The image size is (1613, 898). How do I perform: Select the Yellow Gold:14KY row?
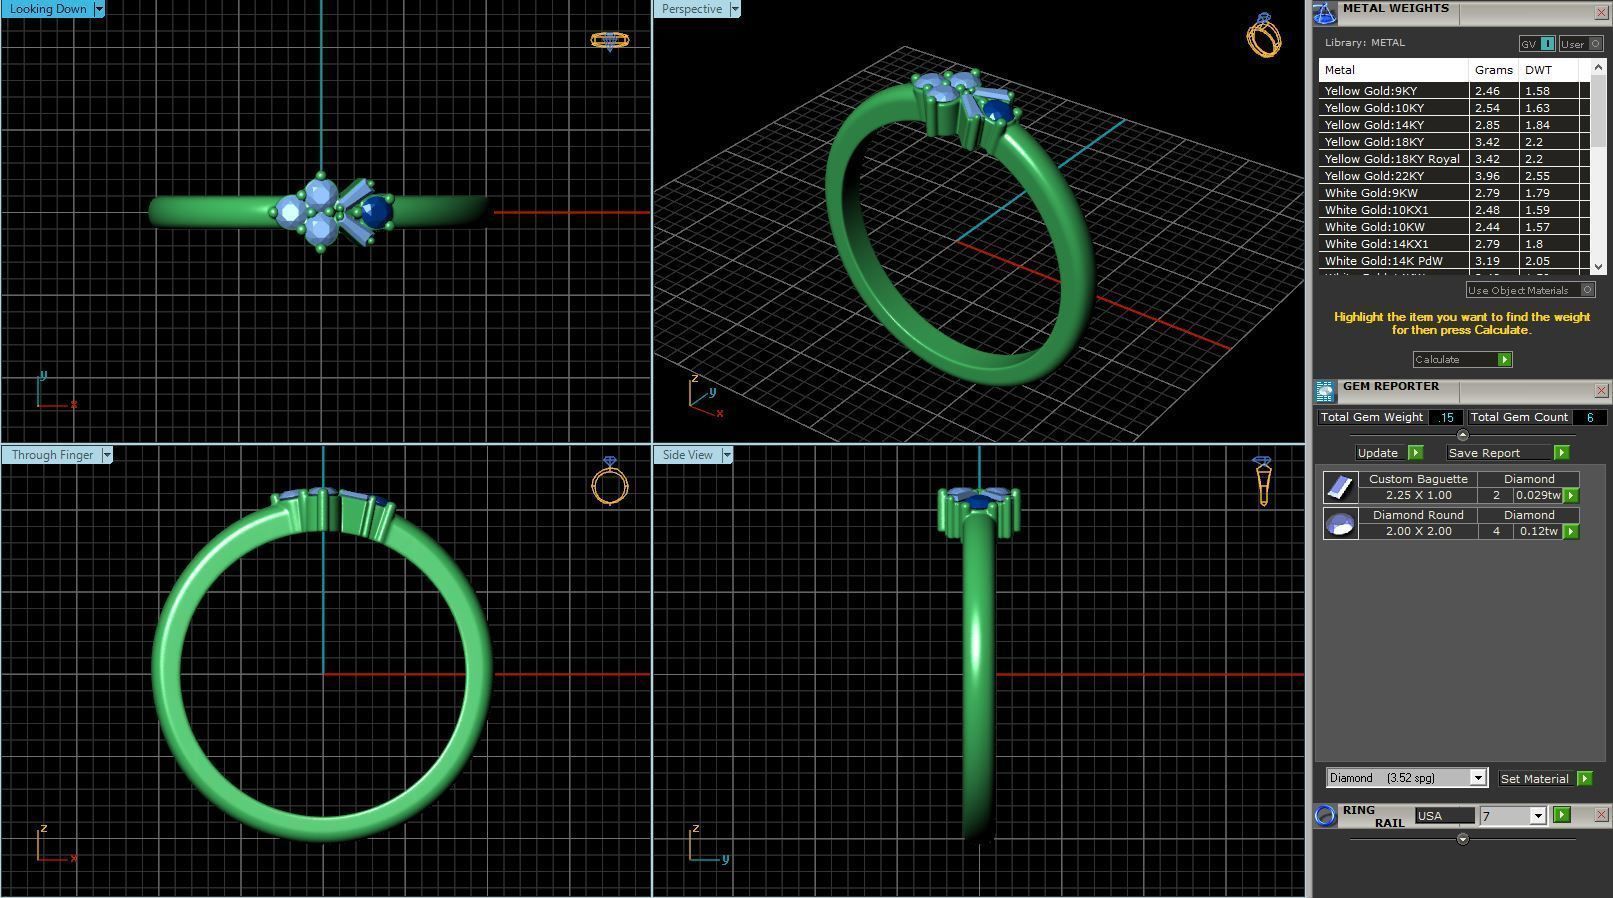tap(1453, 125)
